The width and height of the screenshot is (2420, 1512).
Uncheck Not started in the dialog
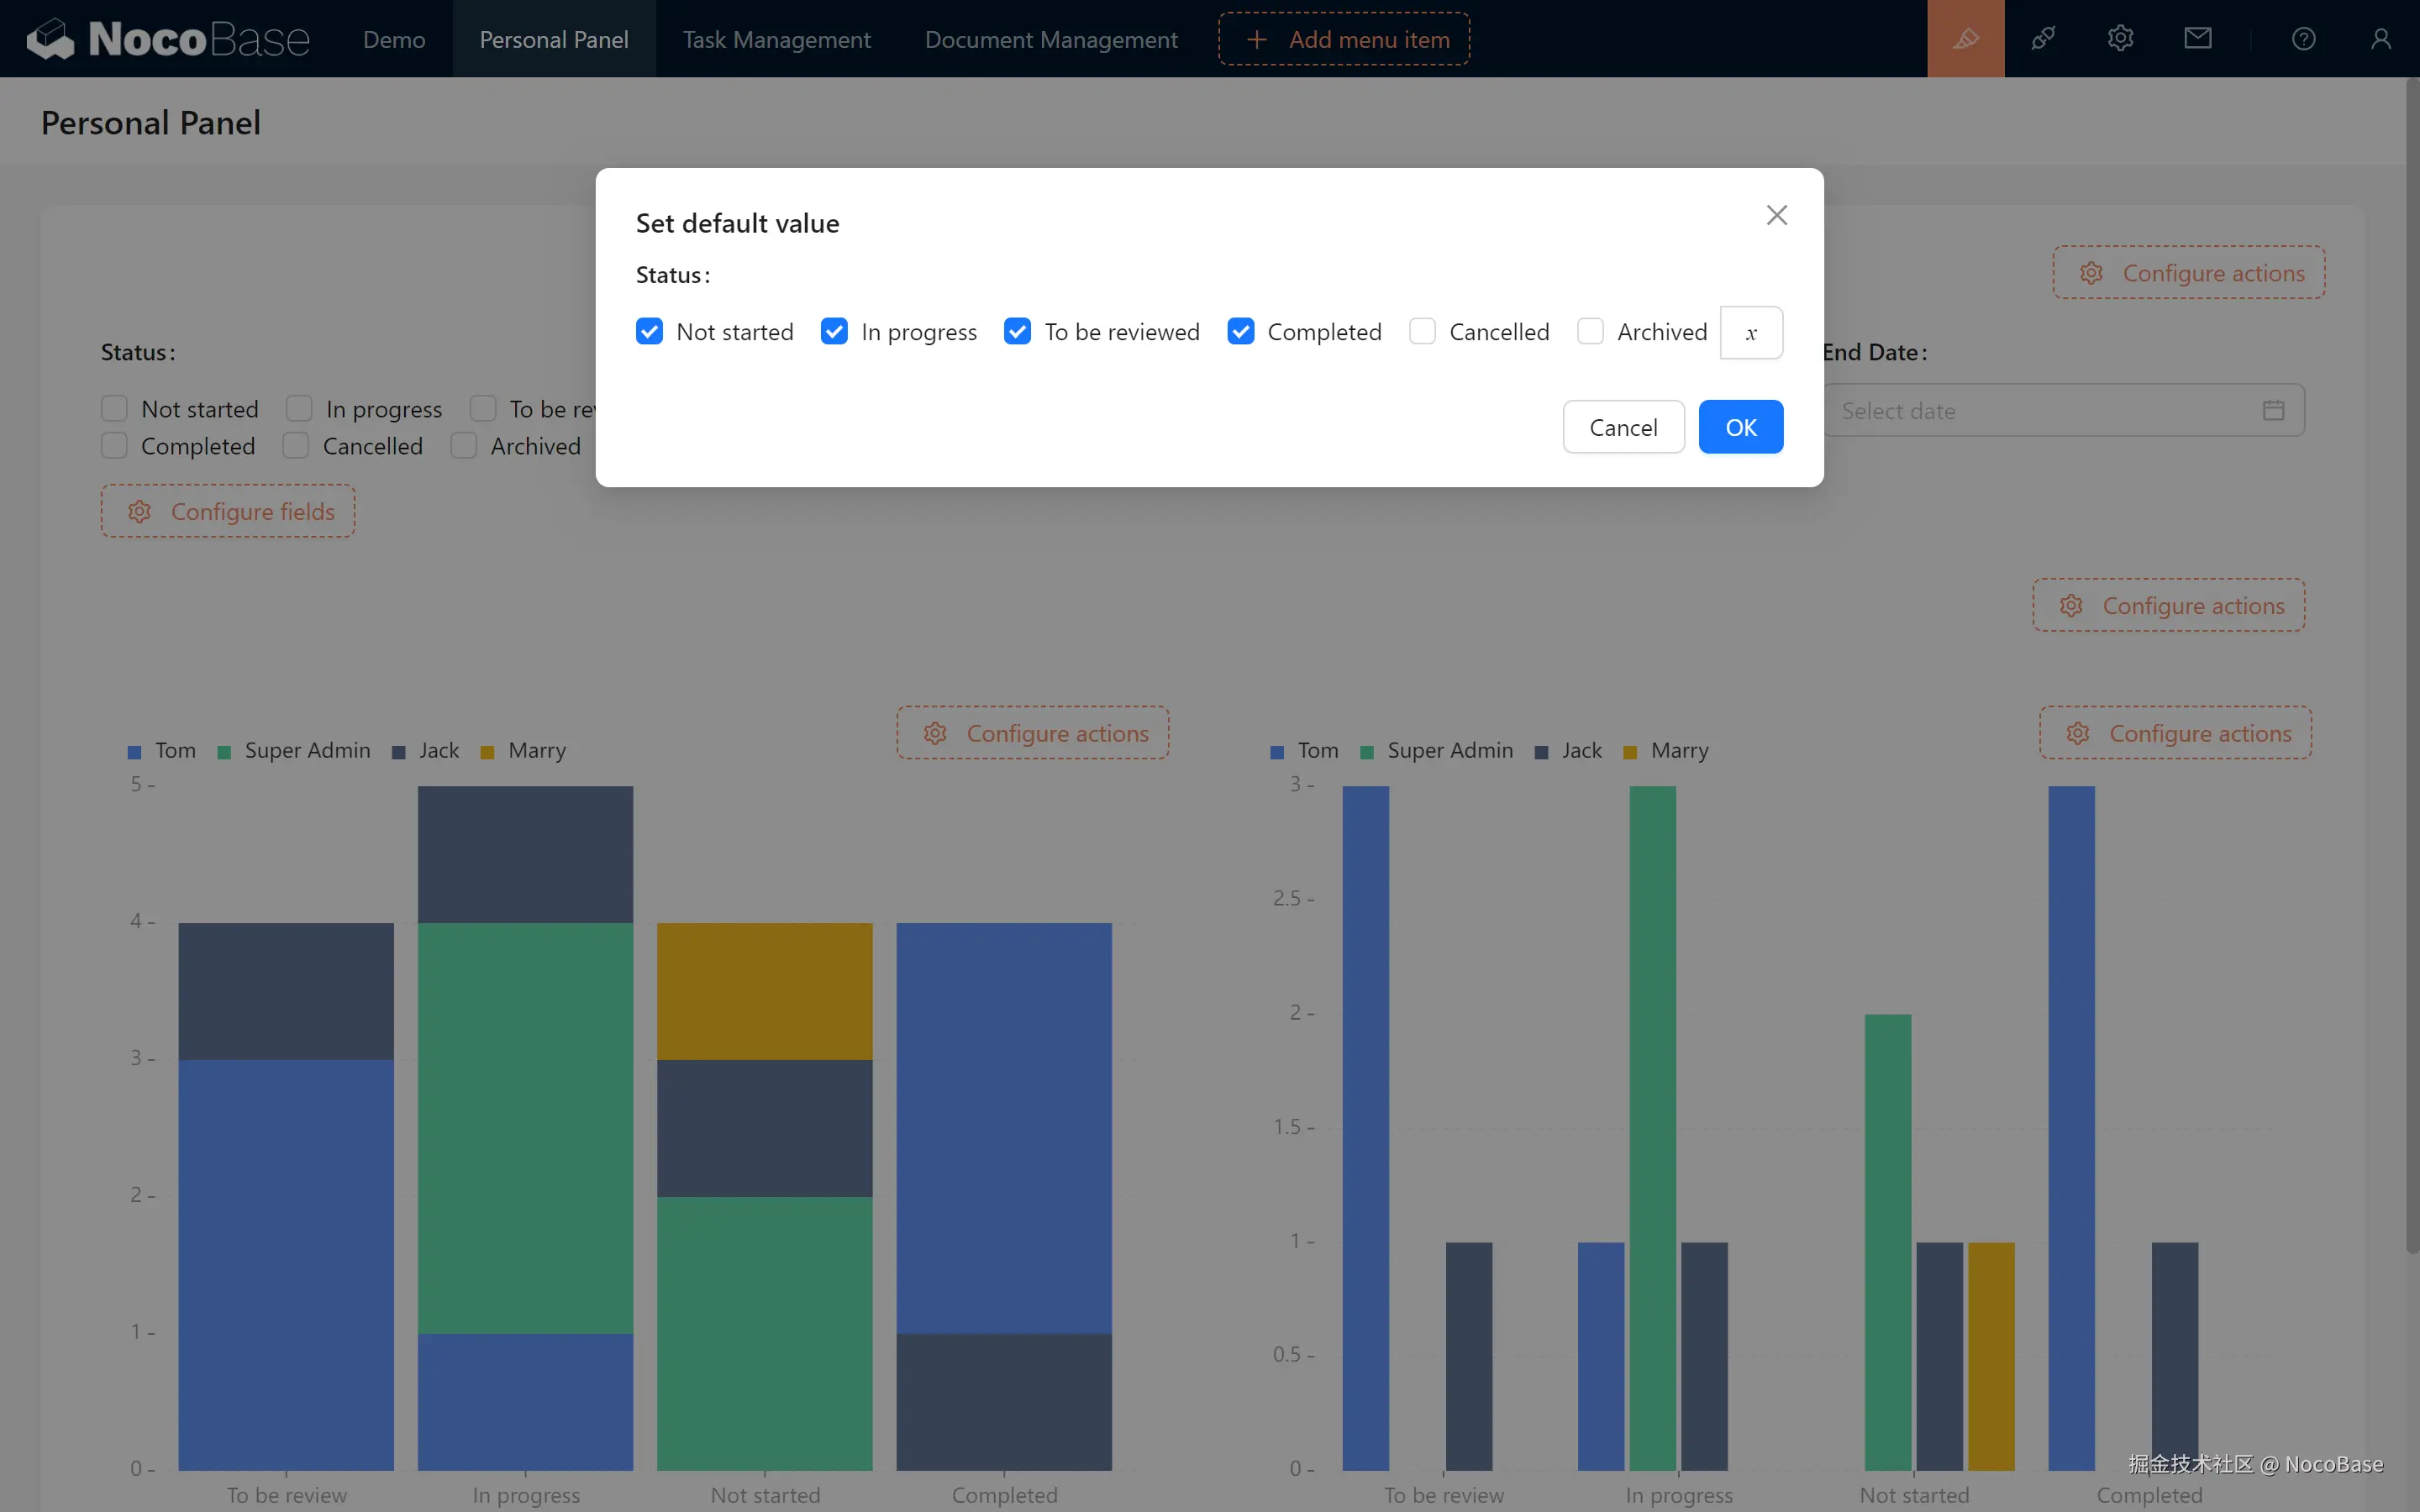pos(649,332)
